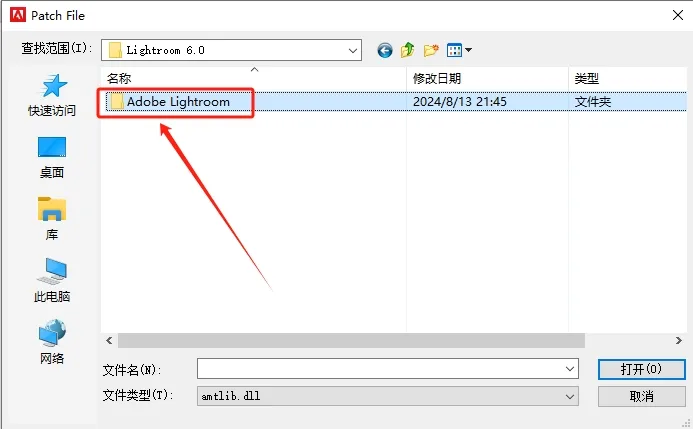Screen dimensions: 693x429
Task: Click the Open (打开) button
Action: click(641, 369)
